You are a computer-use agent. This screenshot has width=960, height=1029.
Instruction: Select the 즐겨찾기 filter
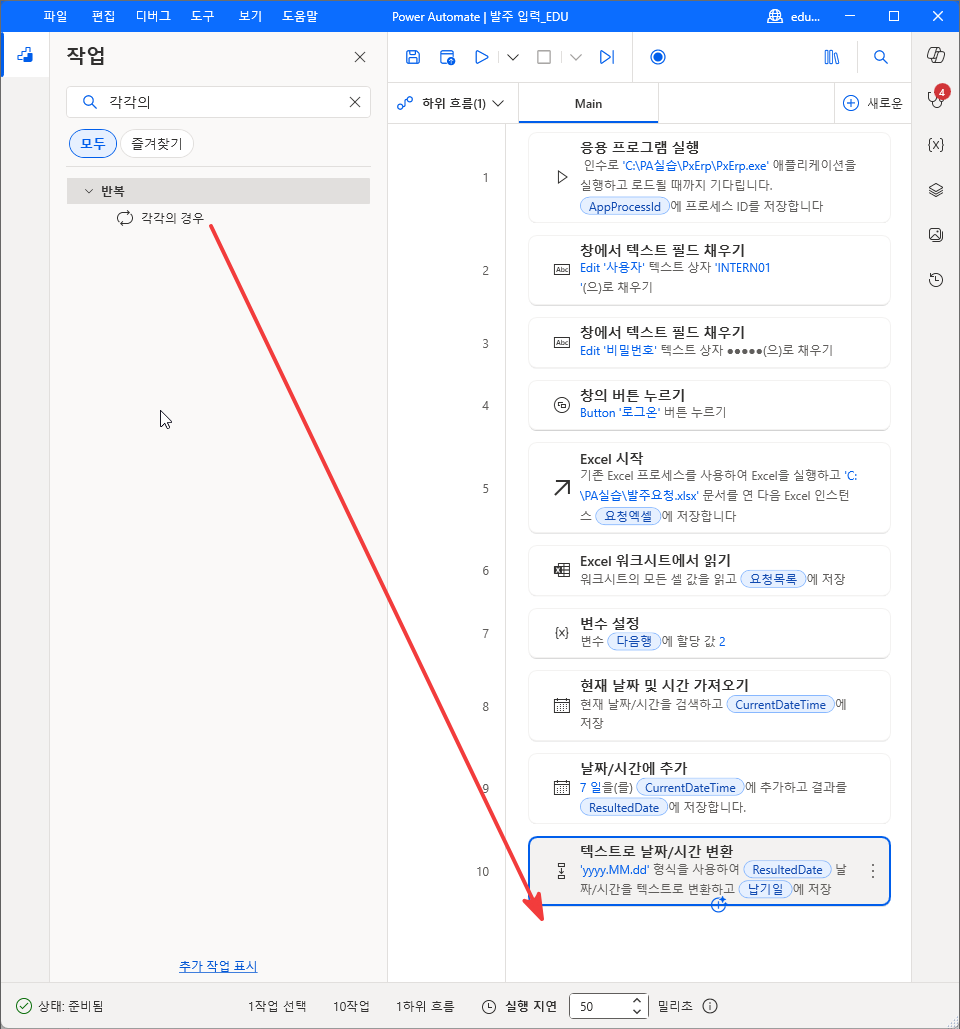click(157, 144)
